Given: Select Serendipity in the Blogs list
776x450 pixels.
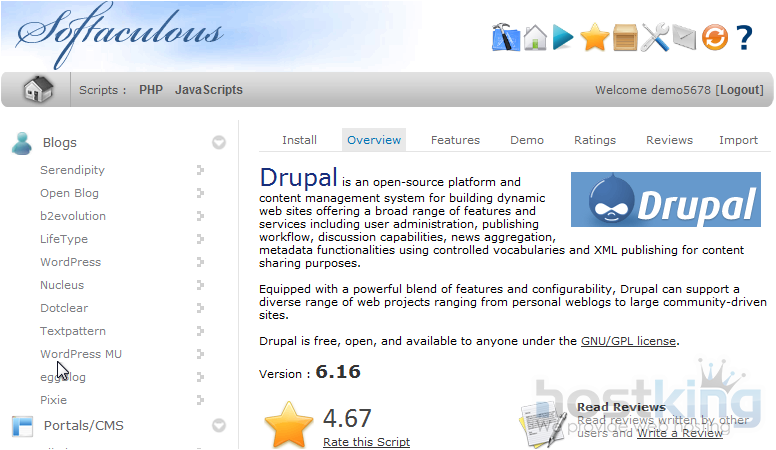Looking at the screenshot, I should (x=72, y=170).
